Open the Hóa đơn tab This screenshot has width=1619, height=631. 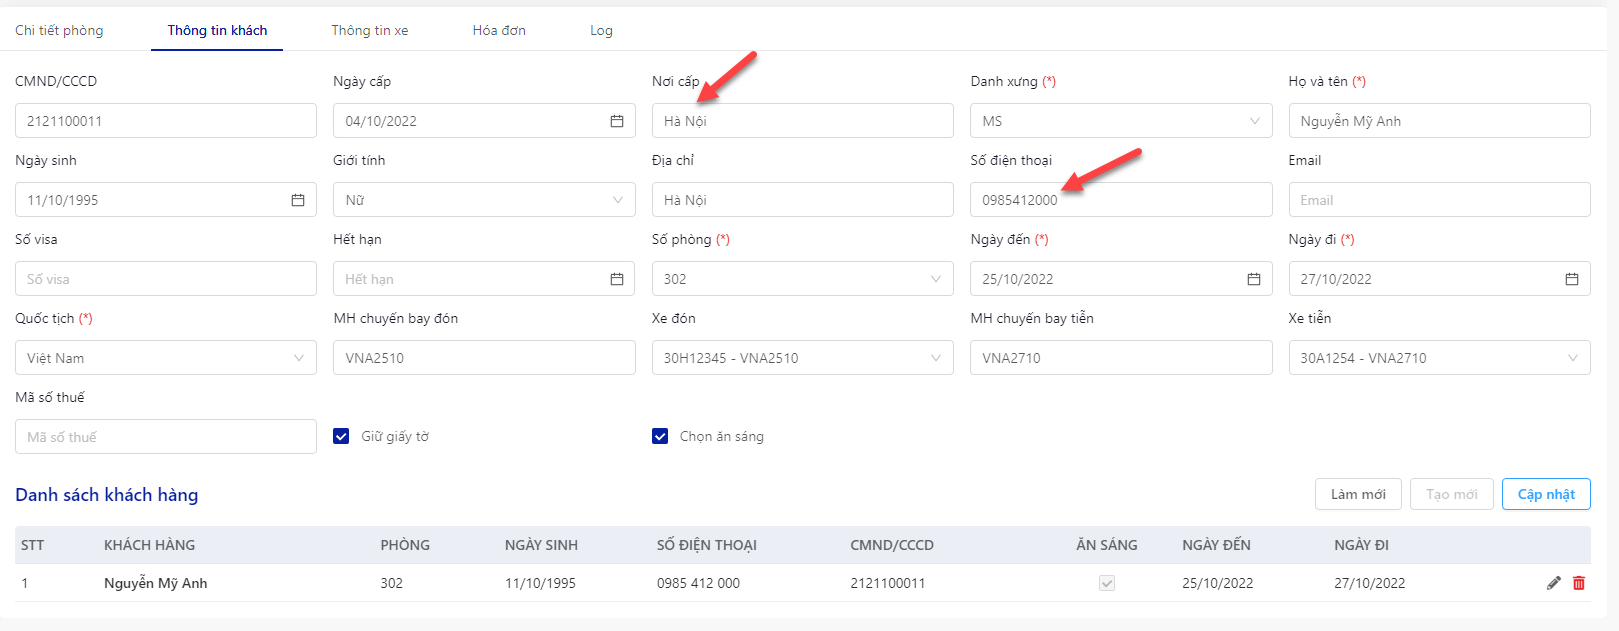click(499, 30)
